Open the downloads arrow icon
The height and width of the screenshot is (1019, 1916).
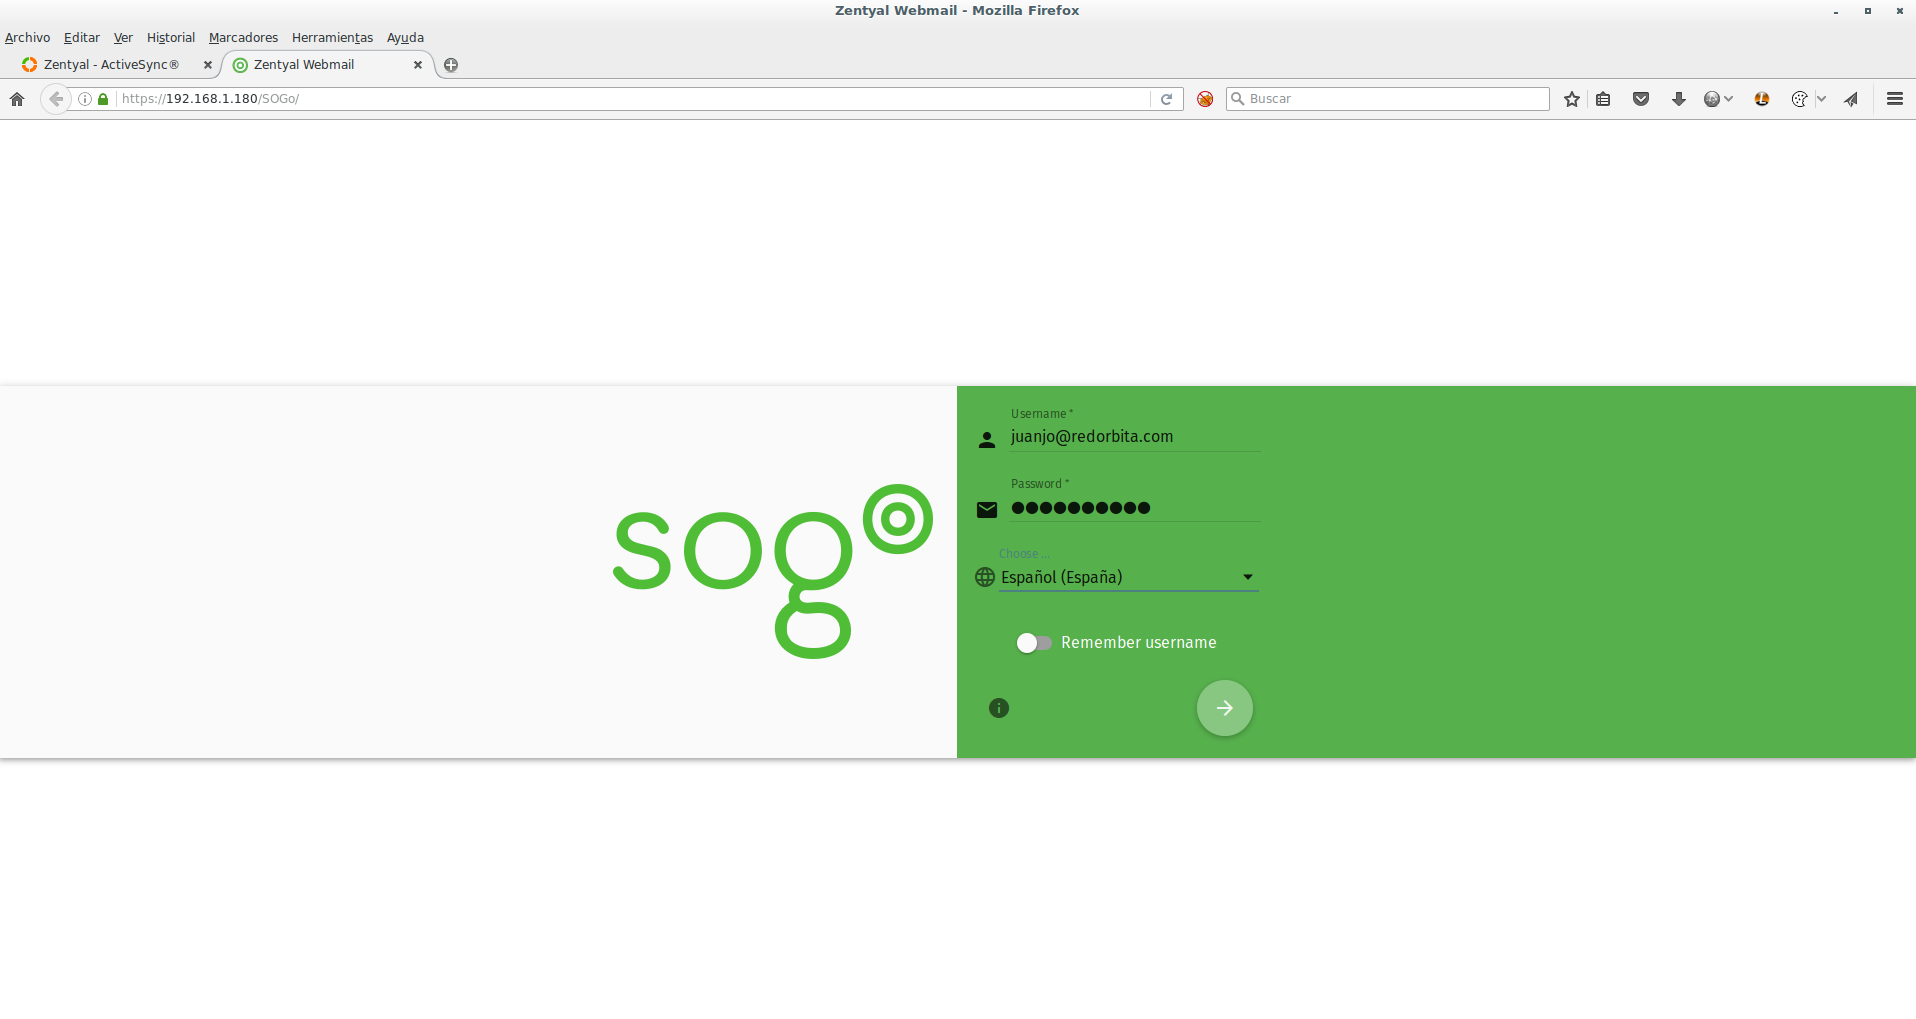coord(1679,99)
